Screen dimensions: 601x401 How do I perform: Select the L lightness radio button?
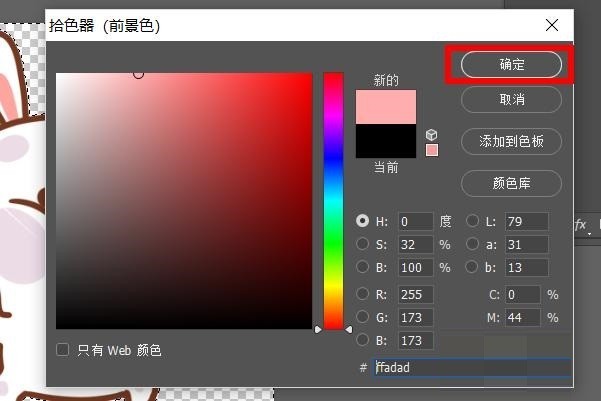click(x=473, y=221)
